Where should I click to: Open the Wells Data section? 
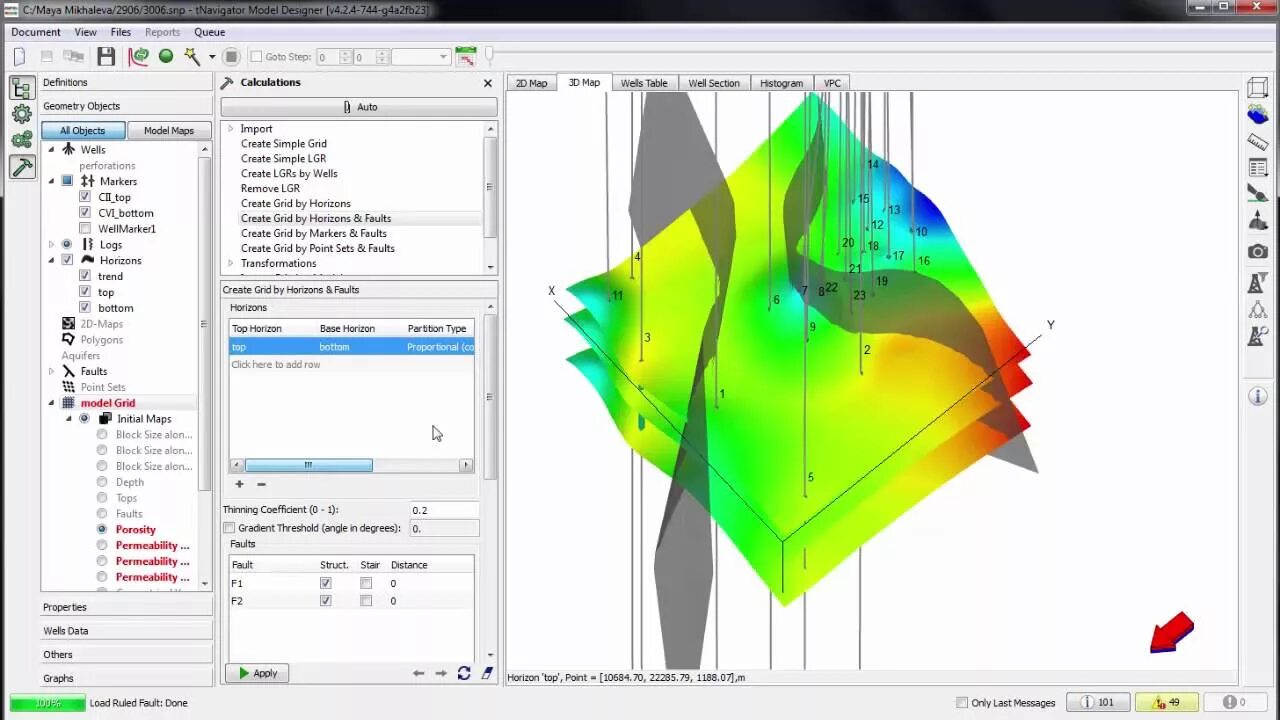point(126,631)
